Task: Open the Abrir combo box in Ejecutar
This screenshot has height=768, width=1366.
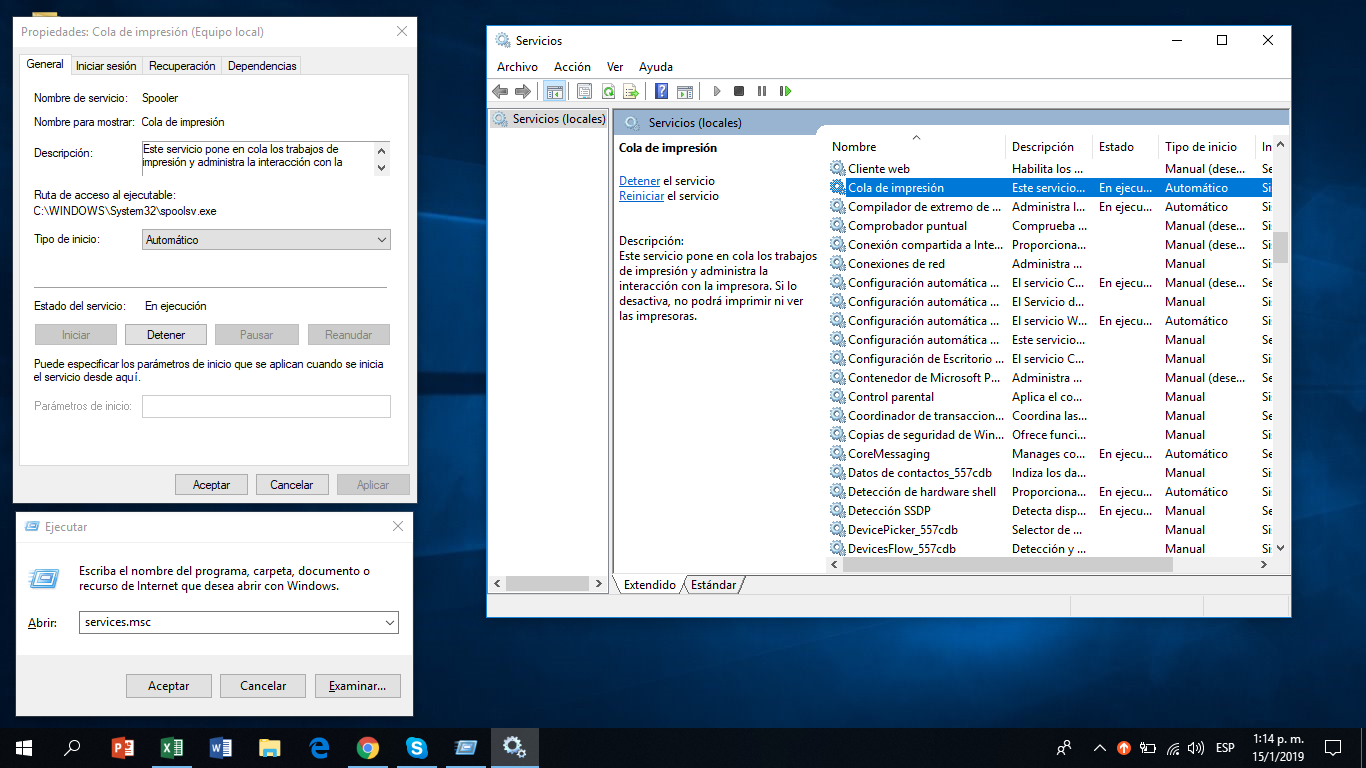Action: (x=390, y=622)
